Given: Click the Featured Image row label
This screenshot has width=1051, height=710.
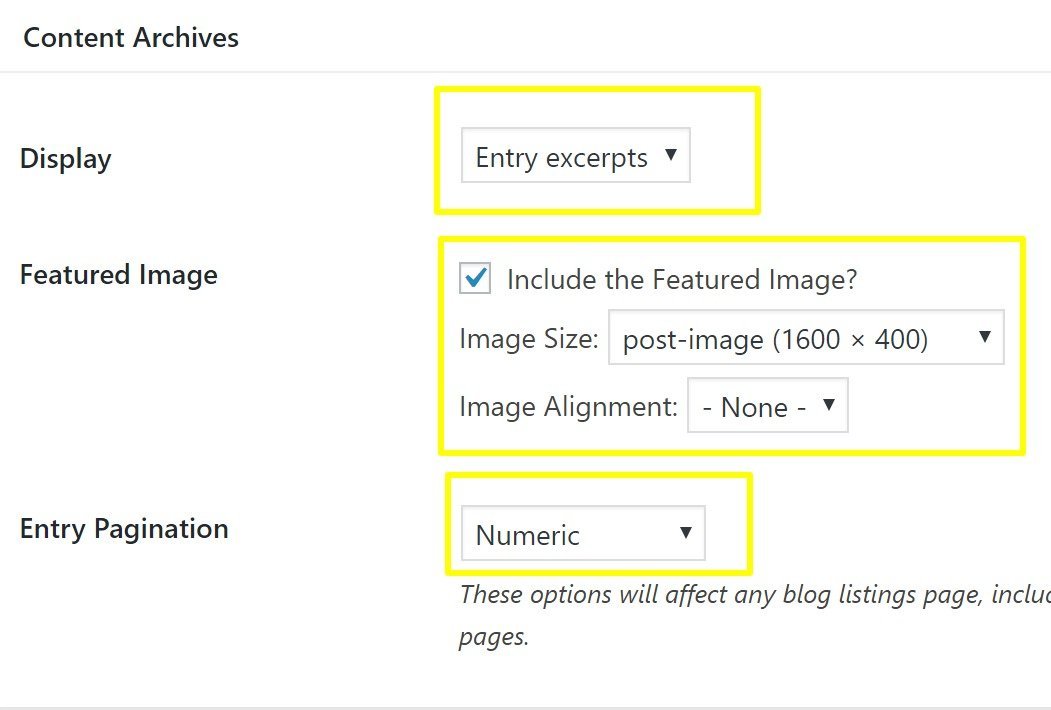Looking at the screenshot, I should [118, 274].
